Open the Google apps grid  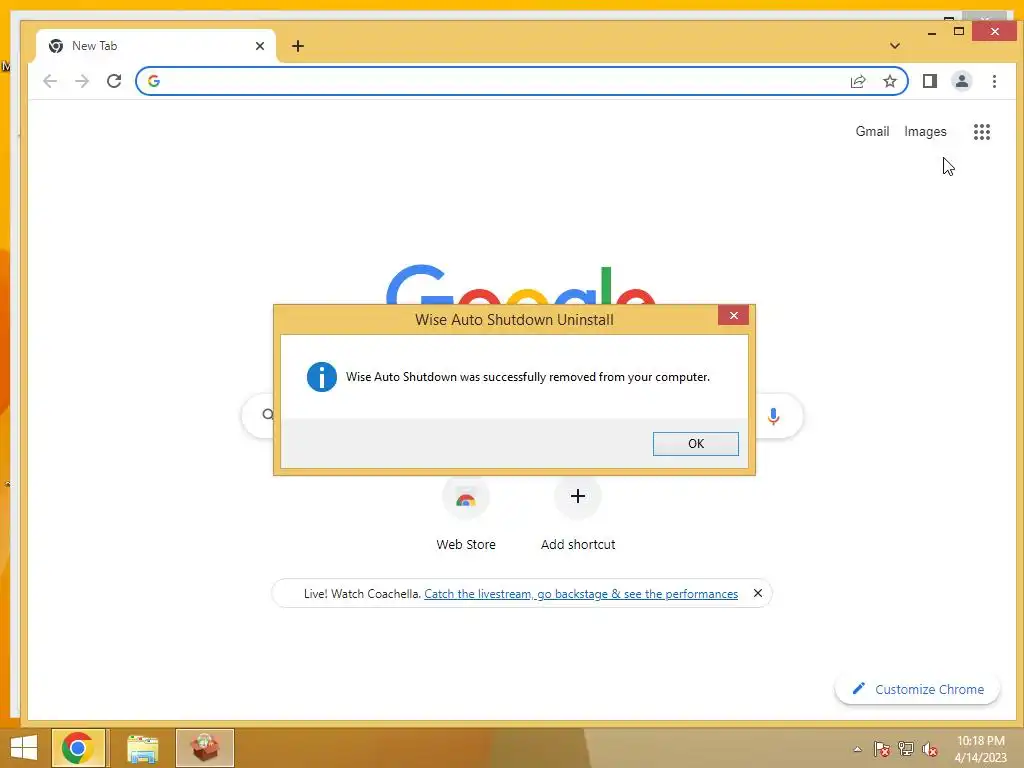[x=982, y=132]
